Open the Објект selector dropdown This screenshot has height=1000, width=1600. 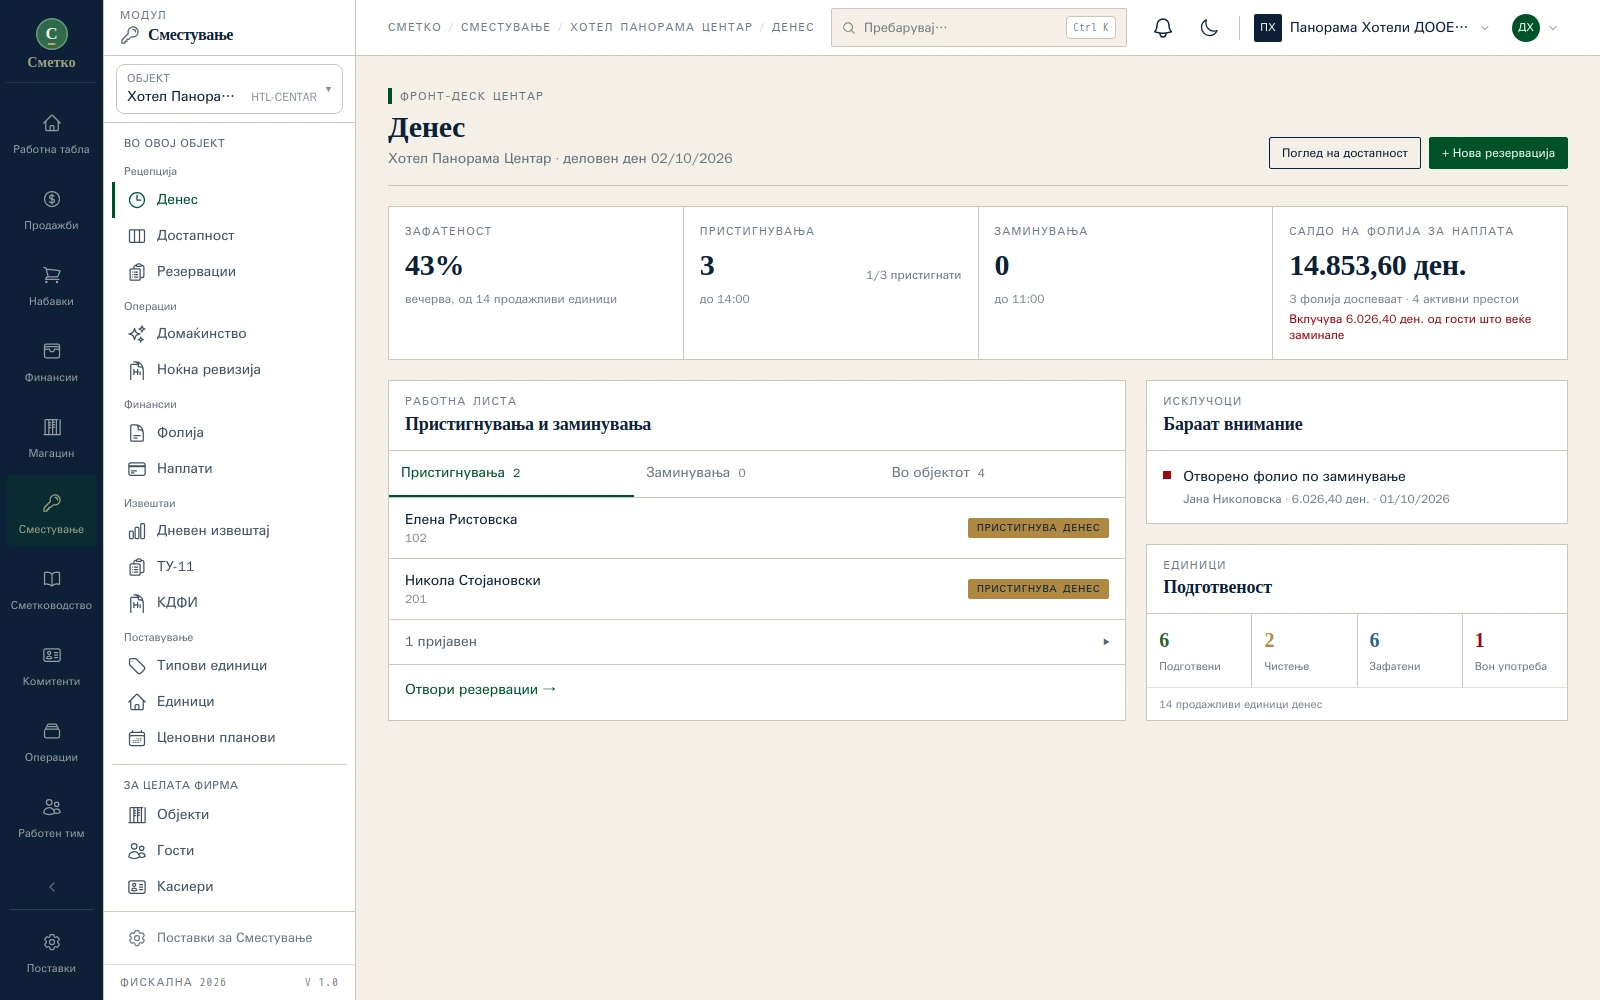click(229, 89)
